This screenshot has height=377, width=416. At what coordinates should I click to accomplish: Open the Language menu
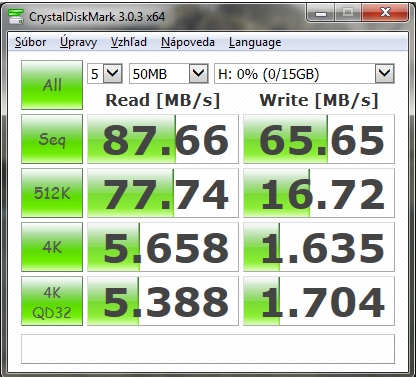point(255,42)
